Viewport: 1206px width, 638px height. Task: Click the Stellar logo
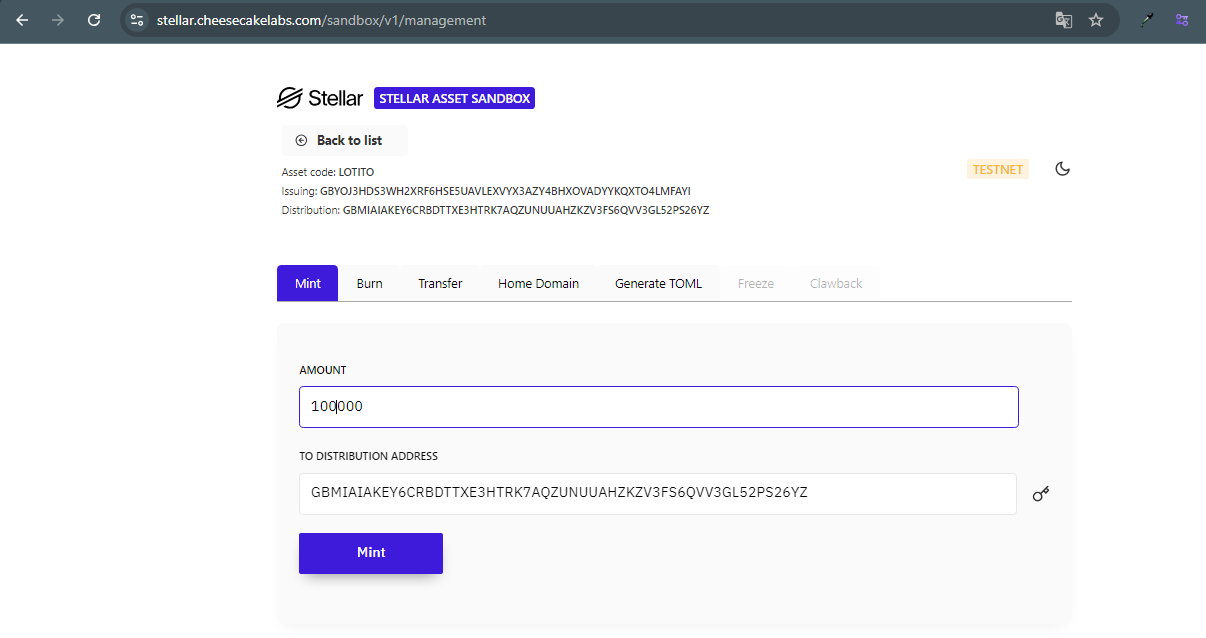coord(320,98)
